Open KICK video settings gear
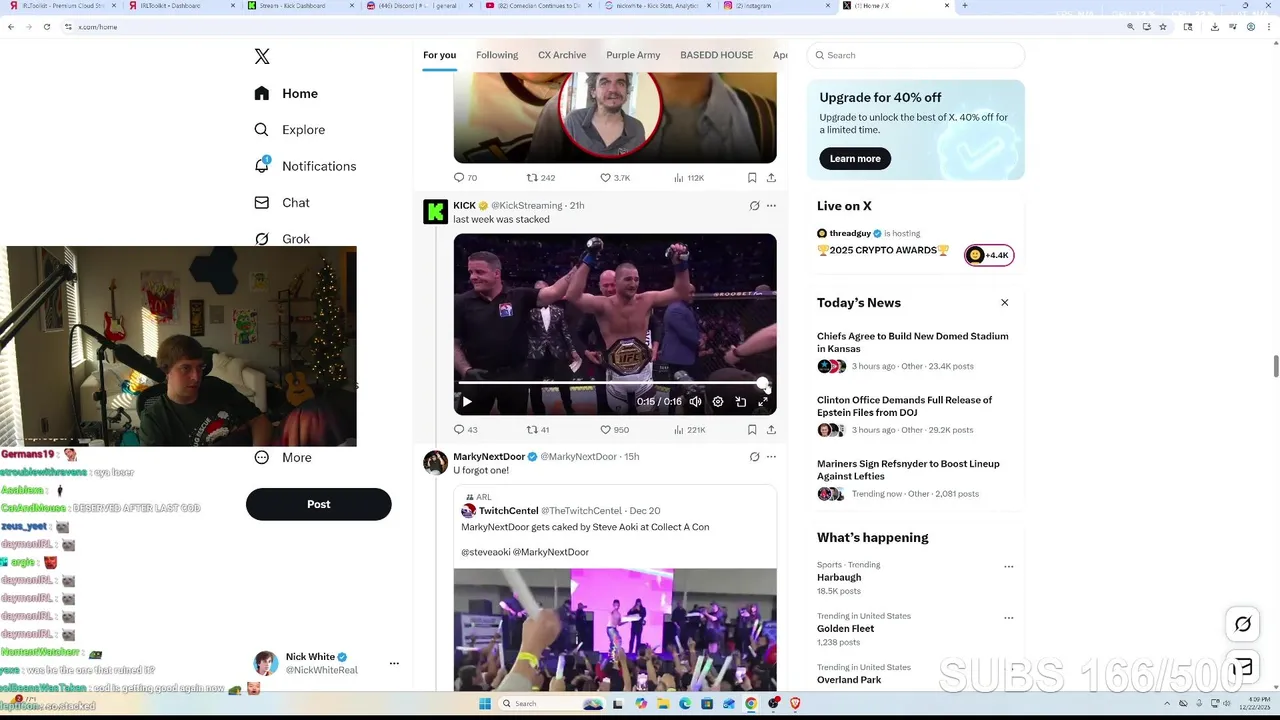This screenshot has width=1280, height=720. [x=718, y=402]
